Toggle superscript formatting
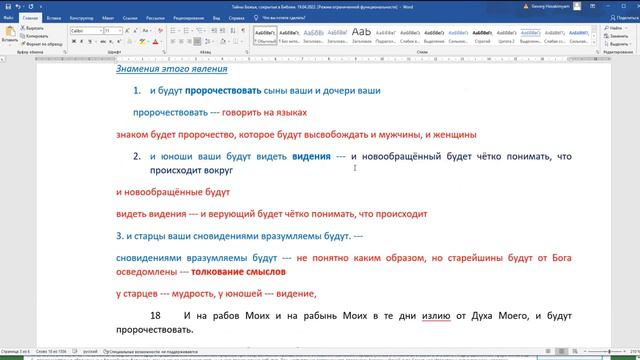Viewport: 640px width, 360px height. (x=119, y=42)
